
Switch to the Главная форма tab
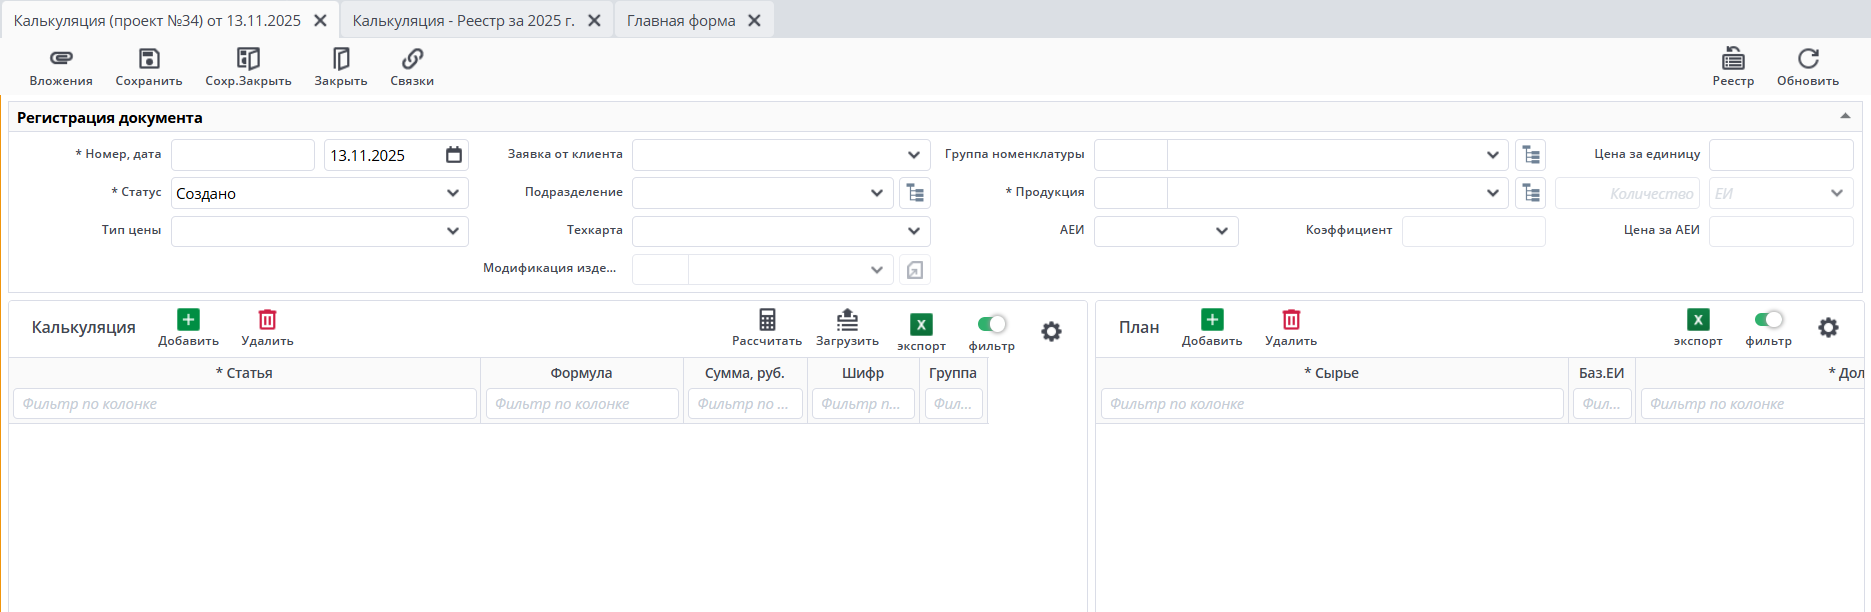click(681, 20)
